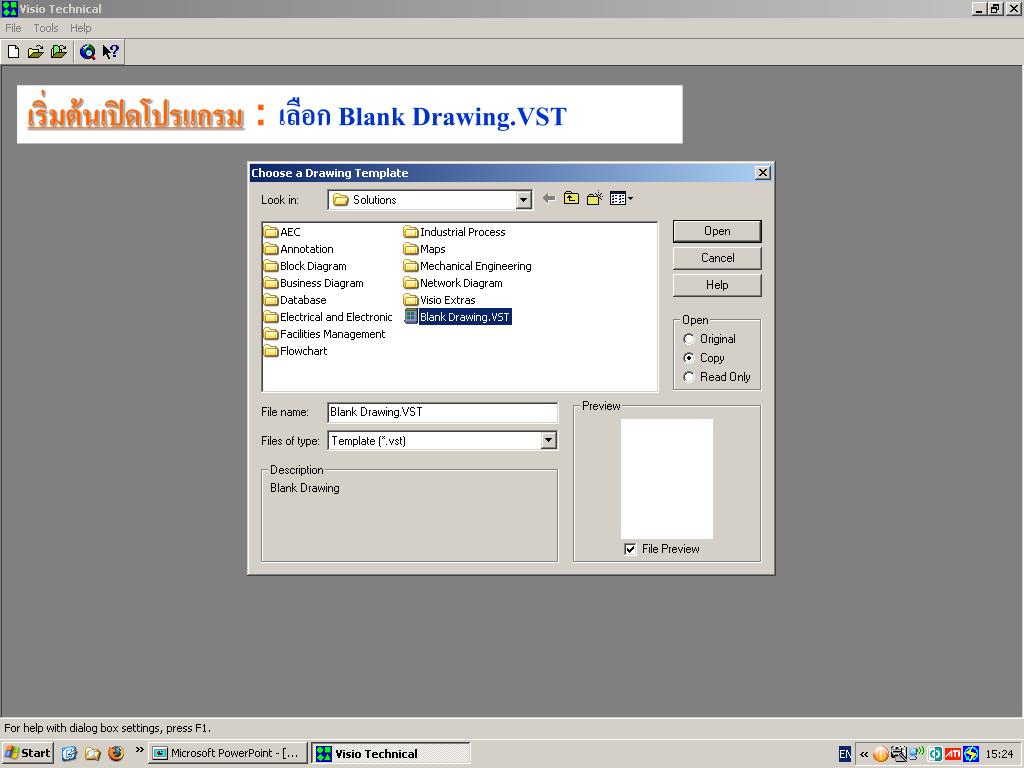Viewport: 1024px width, 768px height.
Task: Click the Up One Level folder icon
Action: click(x=571, y=199)
